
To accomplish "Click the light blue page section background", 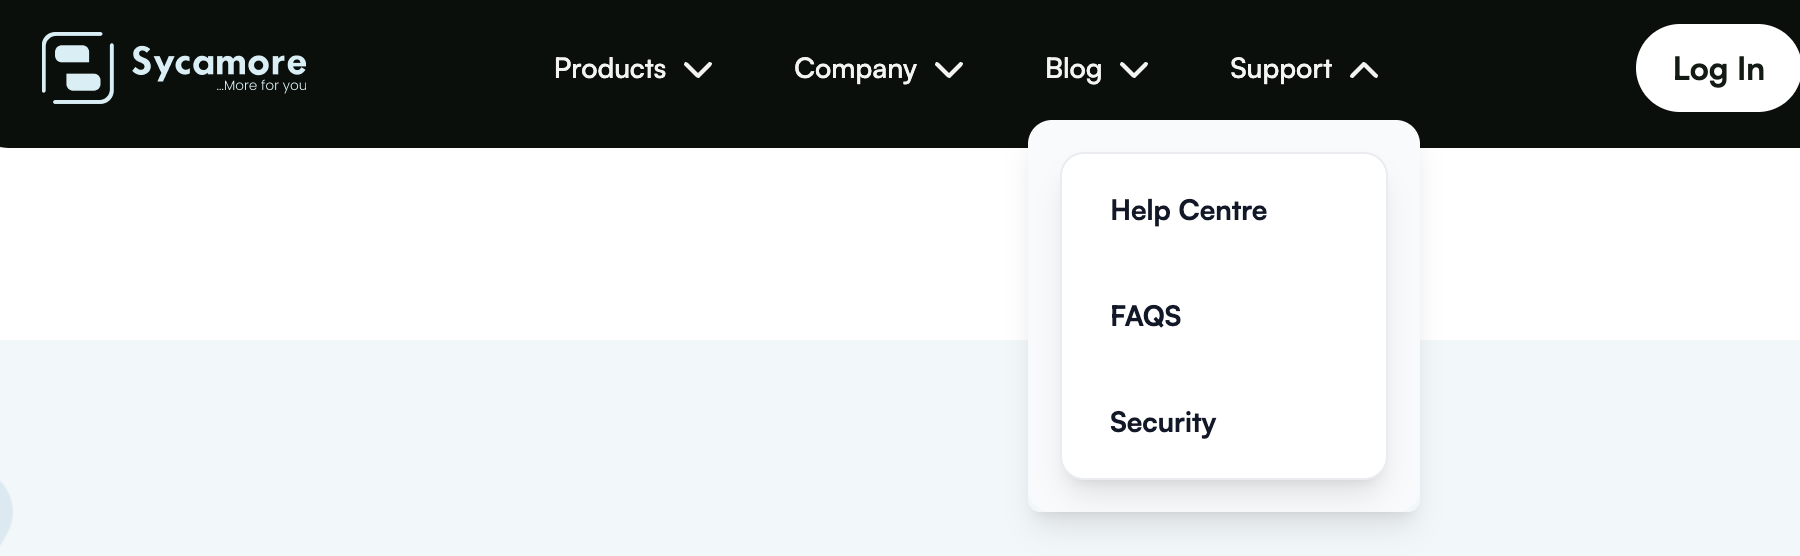I will click(500, 450).
